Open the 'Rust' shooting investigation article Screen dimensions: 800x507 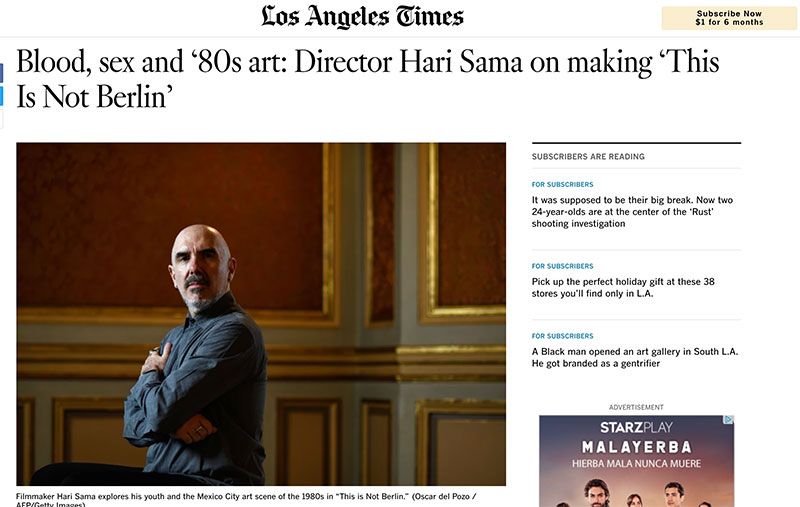click(632, 212)
